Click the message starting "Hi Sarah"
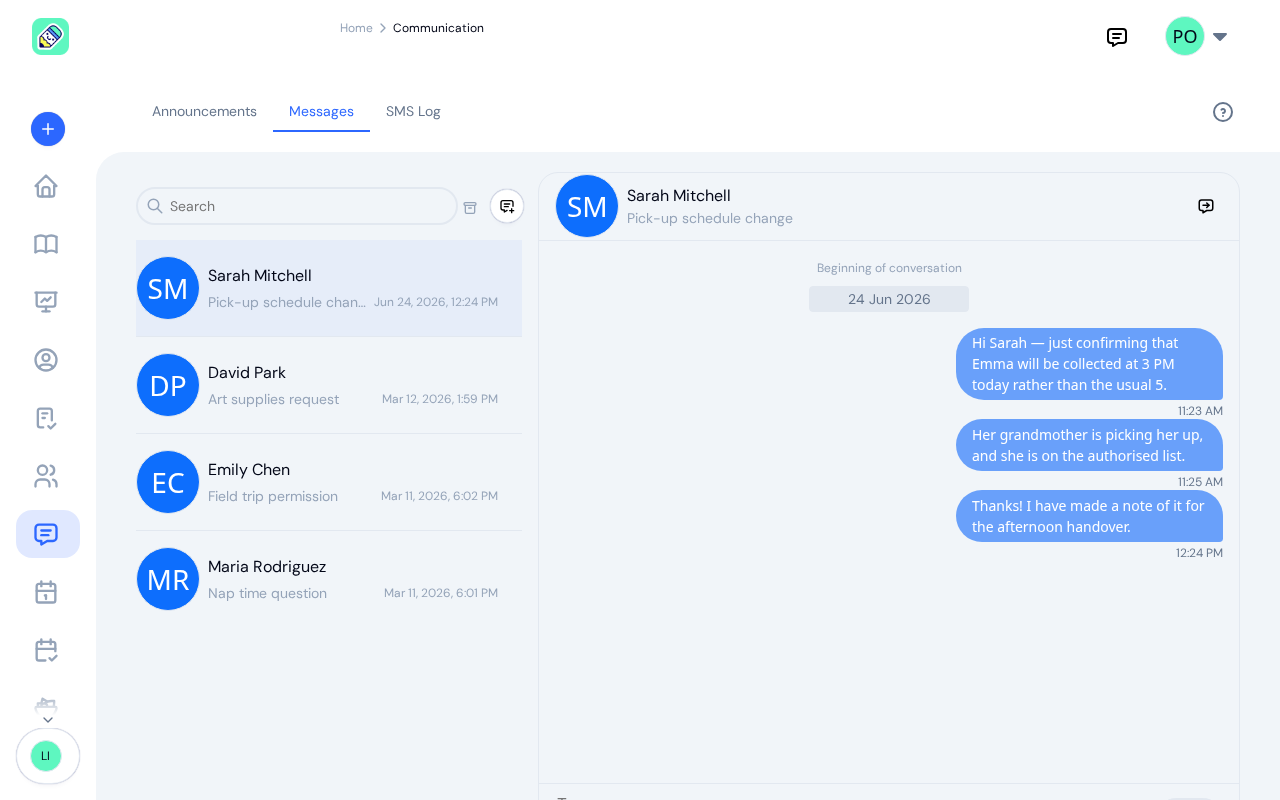1280x800 pixels. [x=1089, y=364]
